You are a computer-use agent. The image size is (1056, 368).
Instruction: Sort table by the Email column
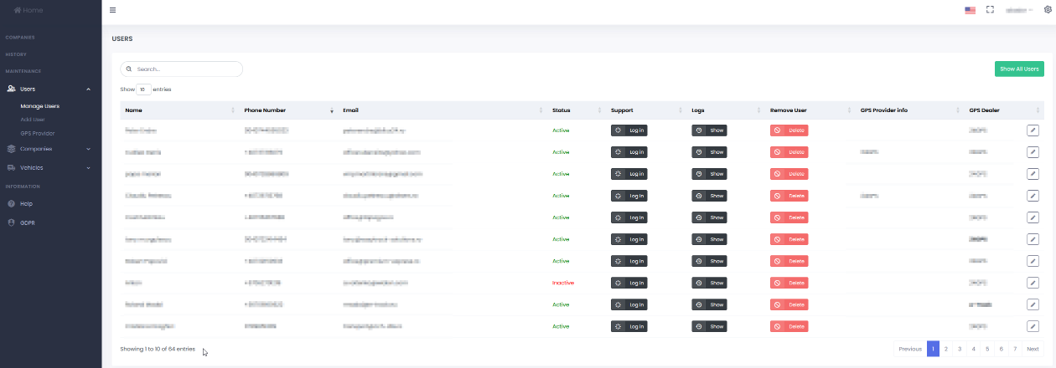click(442, 110)
